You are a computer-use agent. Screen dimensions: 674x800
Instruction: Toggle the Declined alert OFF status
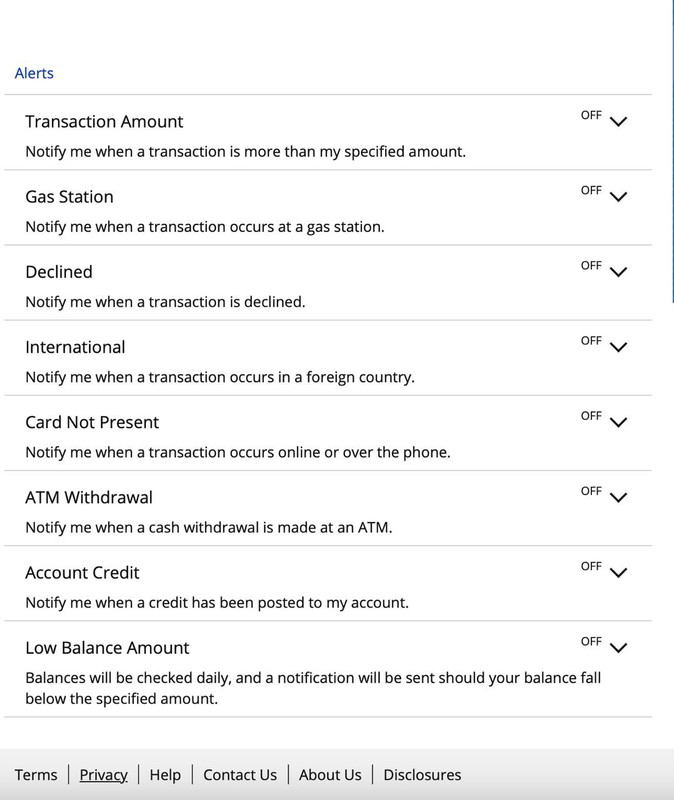[591, 266]
